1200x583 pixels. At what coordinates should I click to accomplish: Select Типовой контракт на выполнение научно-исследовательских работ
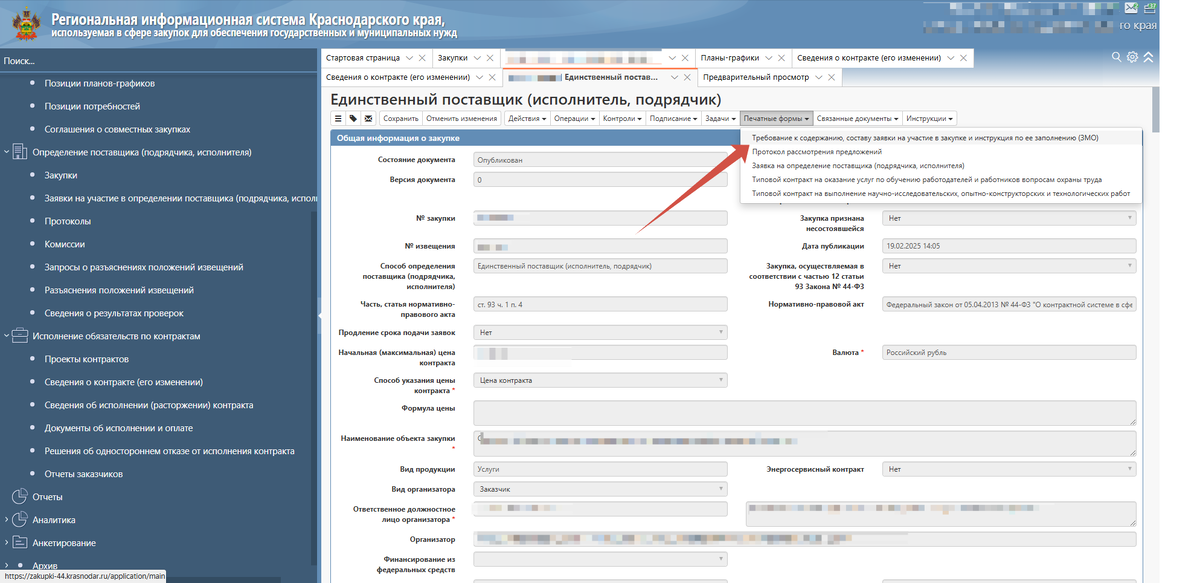click(941, 193)
